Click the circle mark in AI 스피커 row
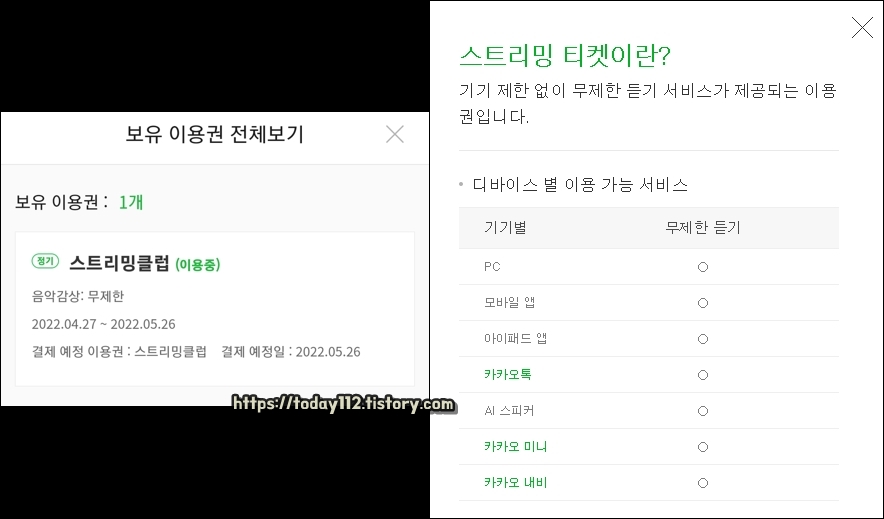 coord(702,411)
